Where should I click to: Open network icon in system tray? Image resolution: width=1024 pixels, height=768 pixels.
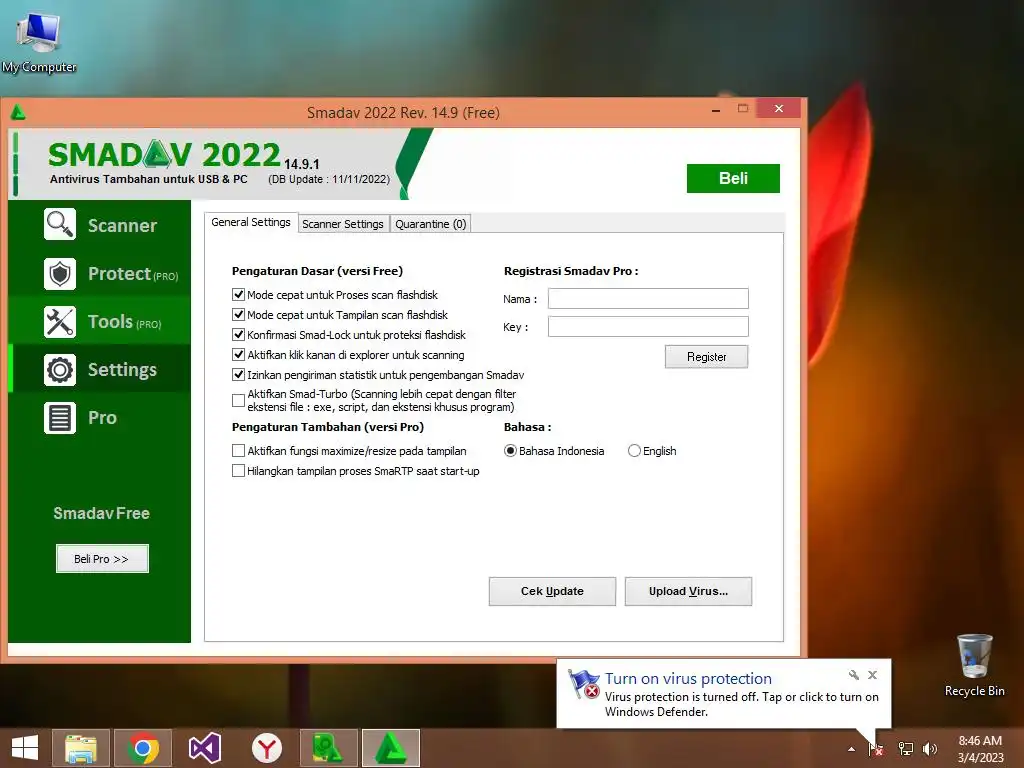tap(906, 748)
